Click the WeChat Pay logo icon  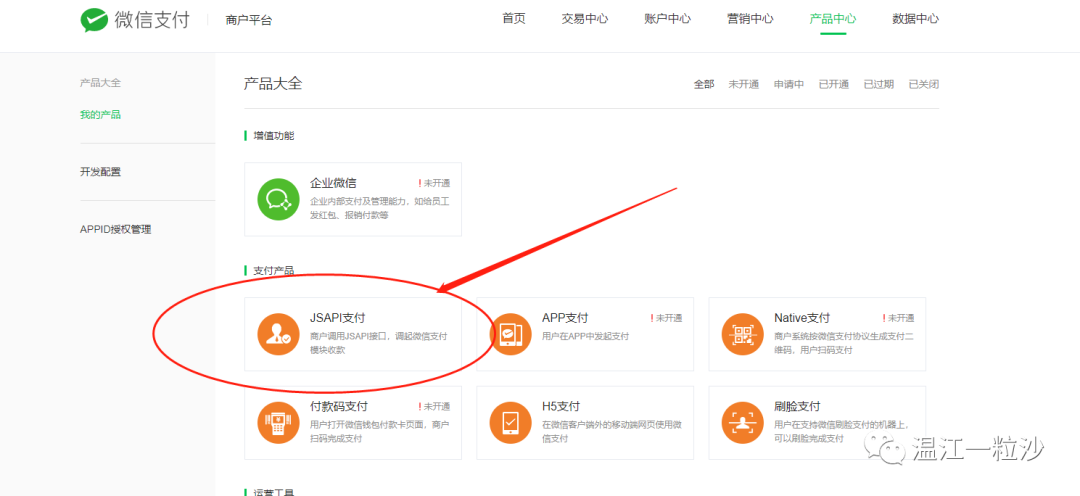coord(94,19)
